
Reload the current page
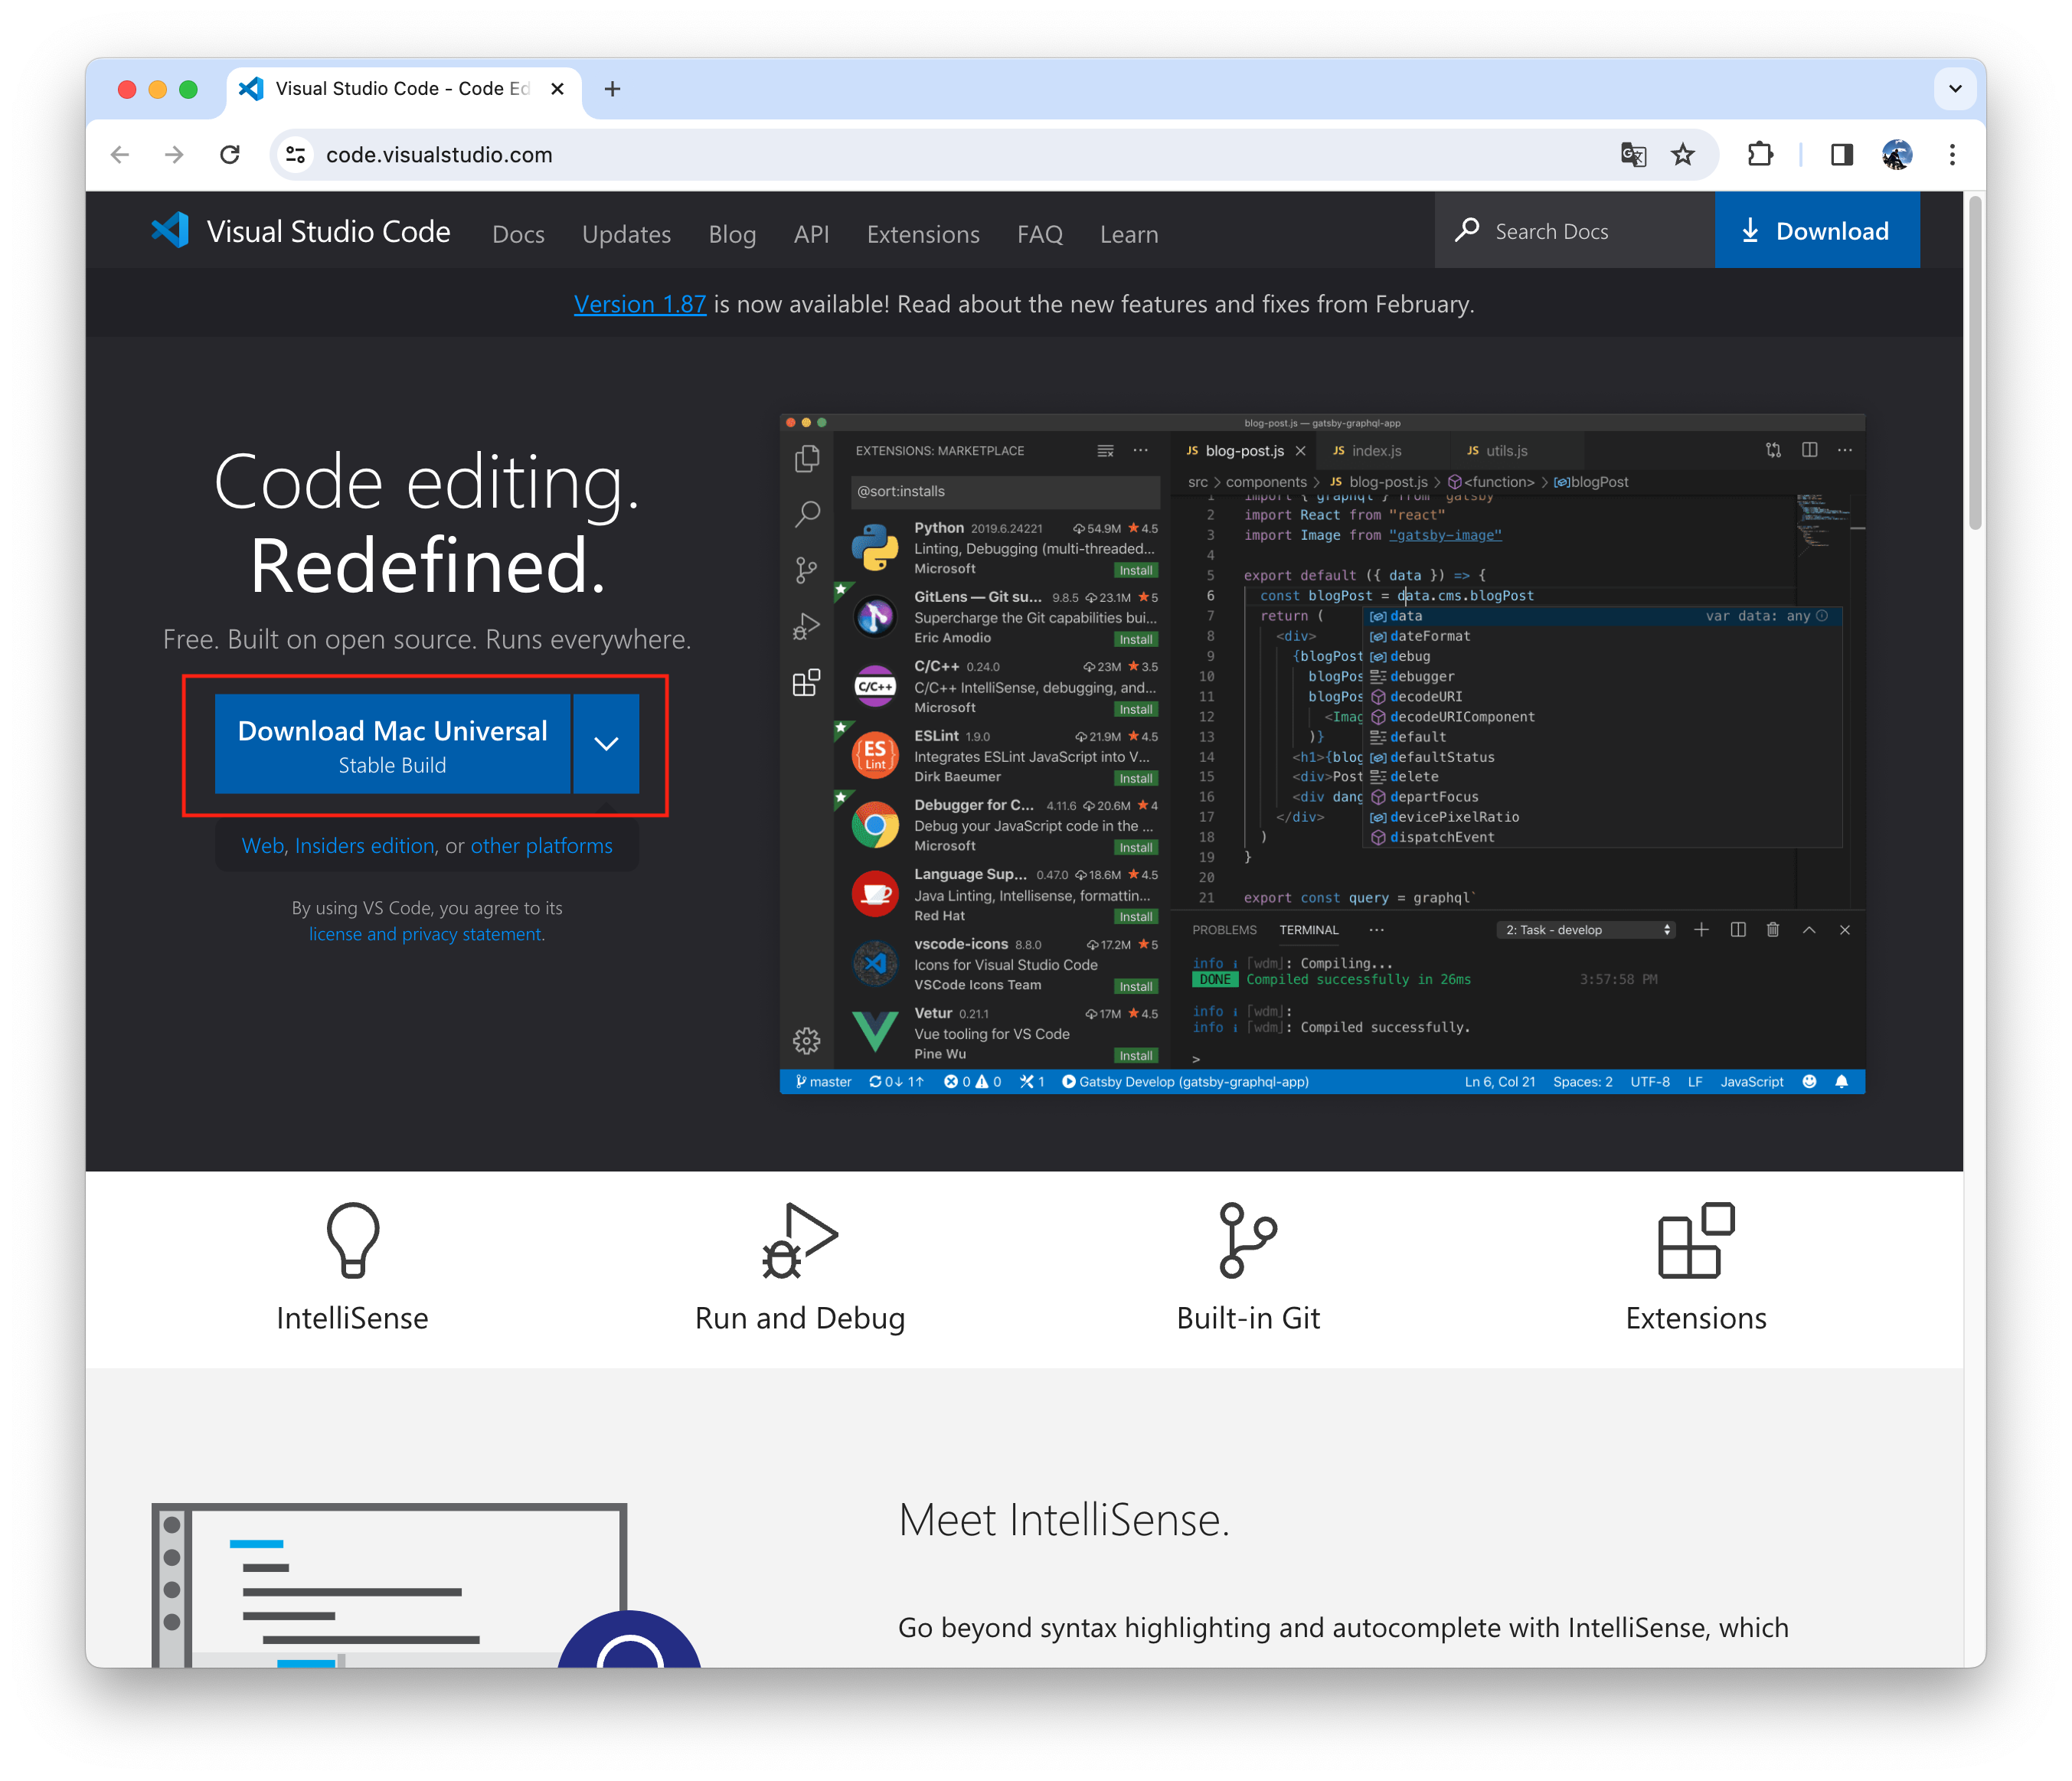point(230,155)
